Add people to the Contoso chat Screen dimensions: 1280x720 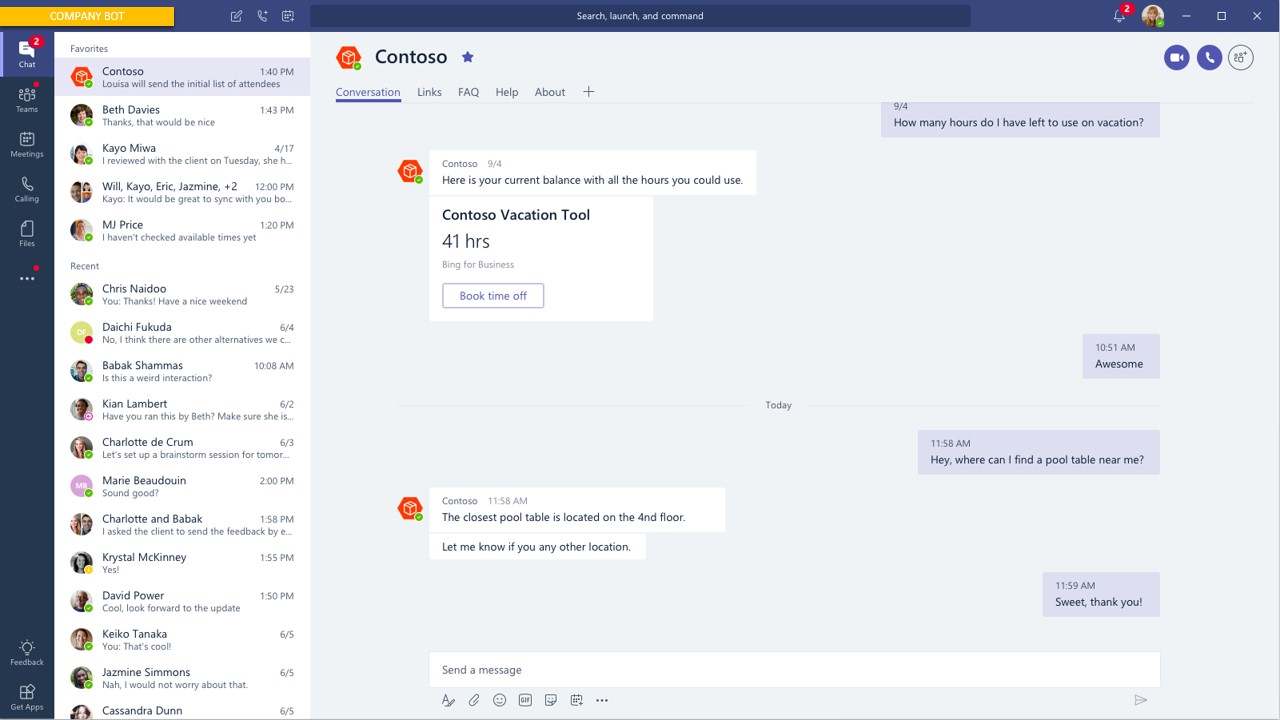click(1241, 58)
